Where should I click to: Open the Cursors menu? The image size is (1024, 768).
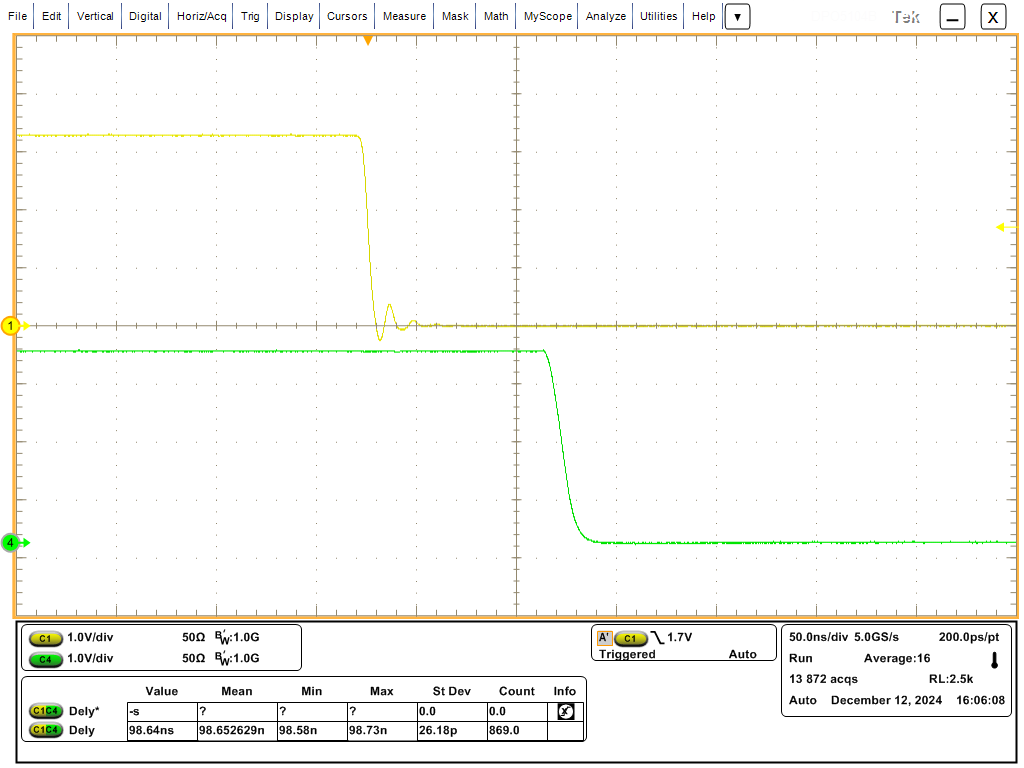tap(347, 16)
